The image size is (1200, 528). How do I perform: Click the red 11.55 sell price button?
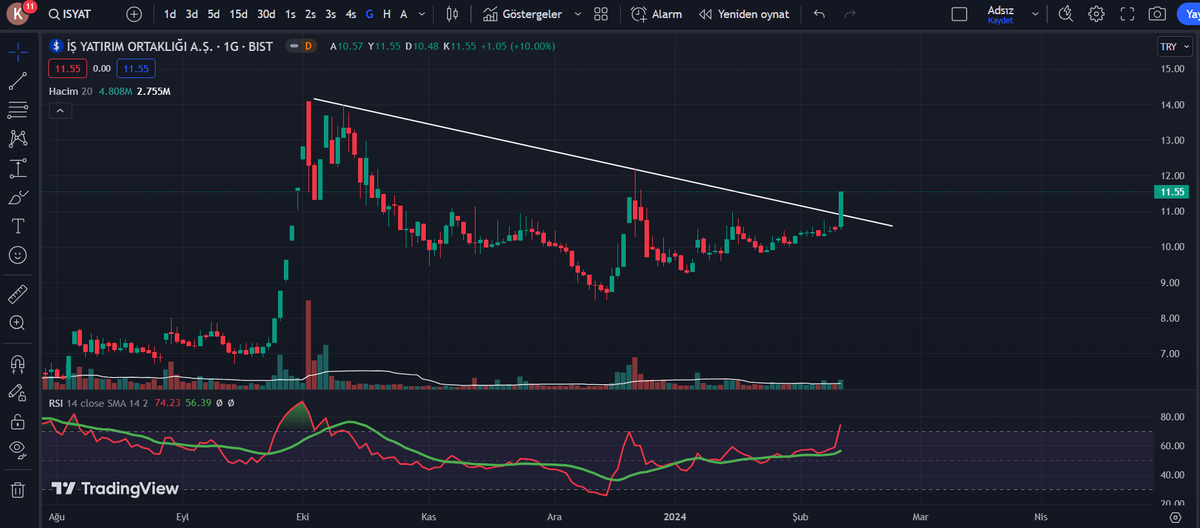[x=67, y=68]
